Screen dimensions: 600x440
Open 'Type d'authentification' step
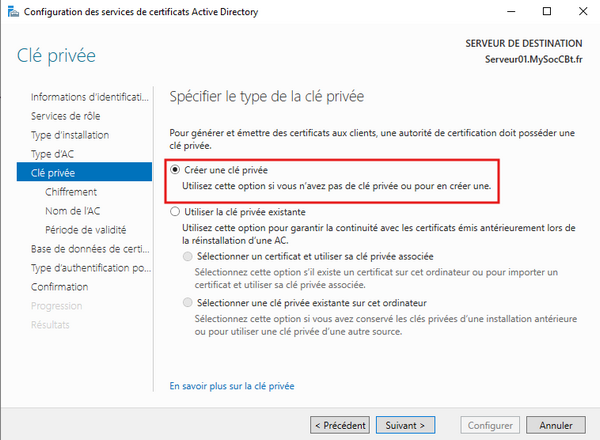90,268
